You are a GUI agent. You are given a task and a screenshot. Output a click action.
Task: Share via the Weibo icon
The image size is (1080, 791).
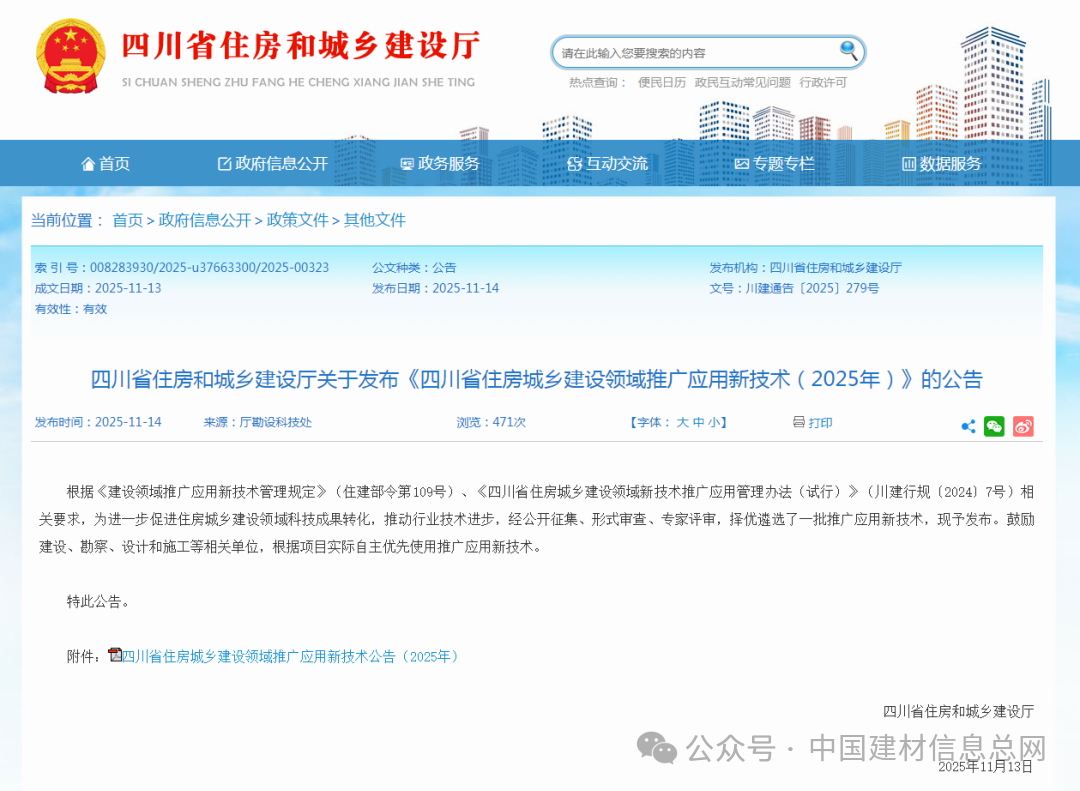point(1023,427)
